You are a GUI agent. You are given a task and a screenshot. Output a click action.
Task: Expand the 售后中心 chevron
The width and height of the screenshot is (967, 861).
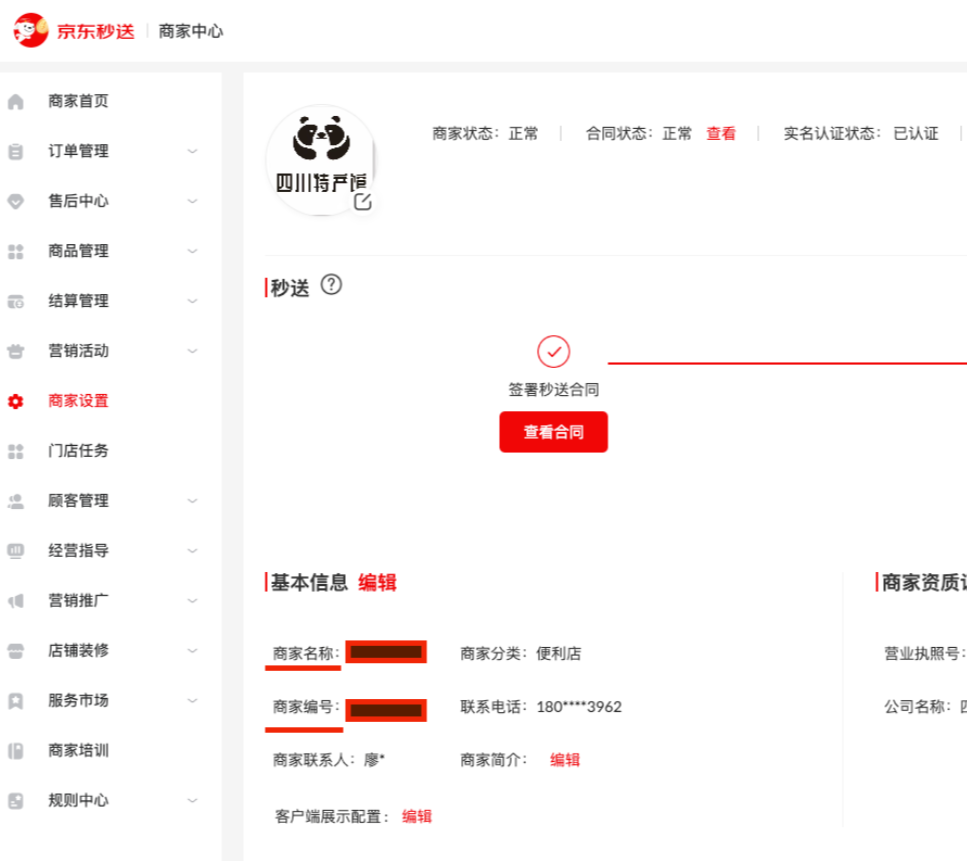pos(192,201)
